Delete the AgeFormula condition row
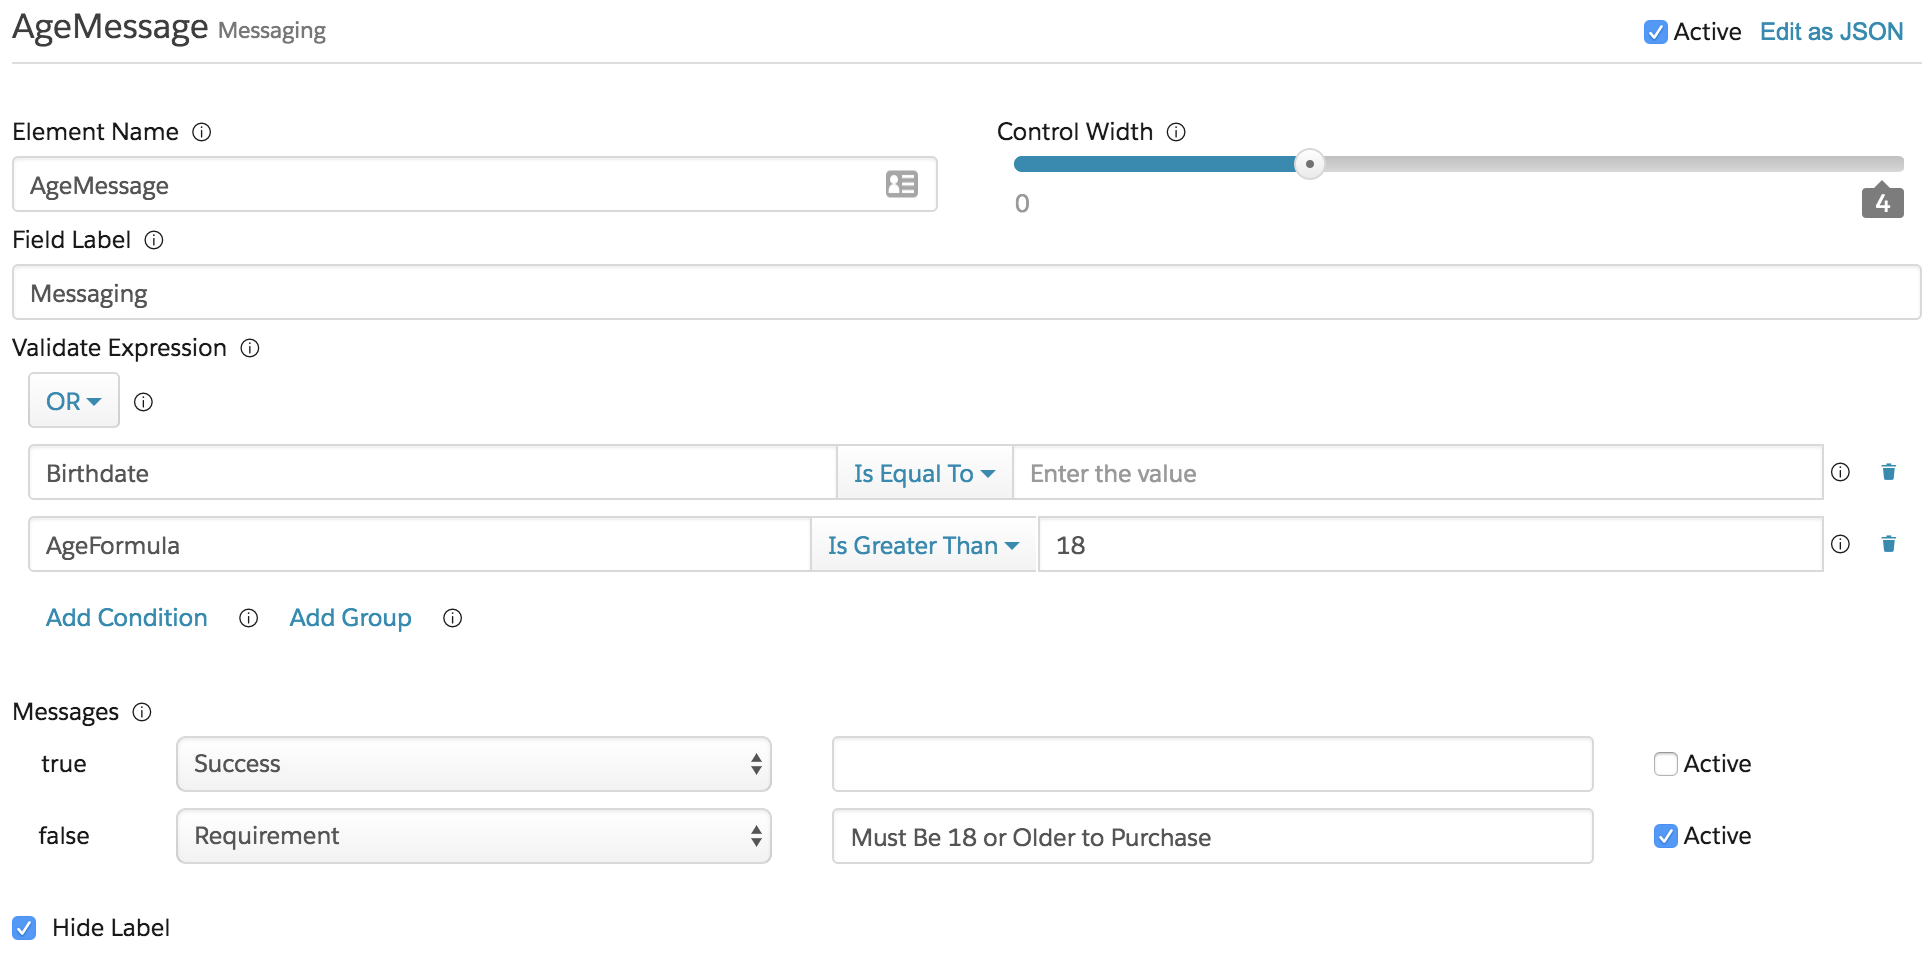This screenshot has height=964, width=1922. point(1888,544)
